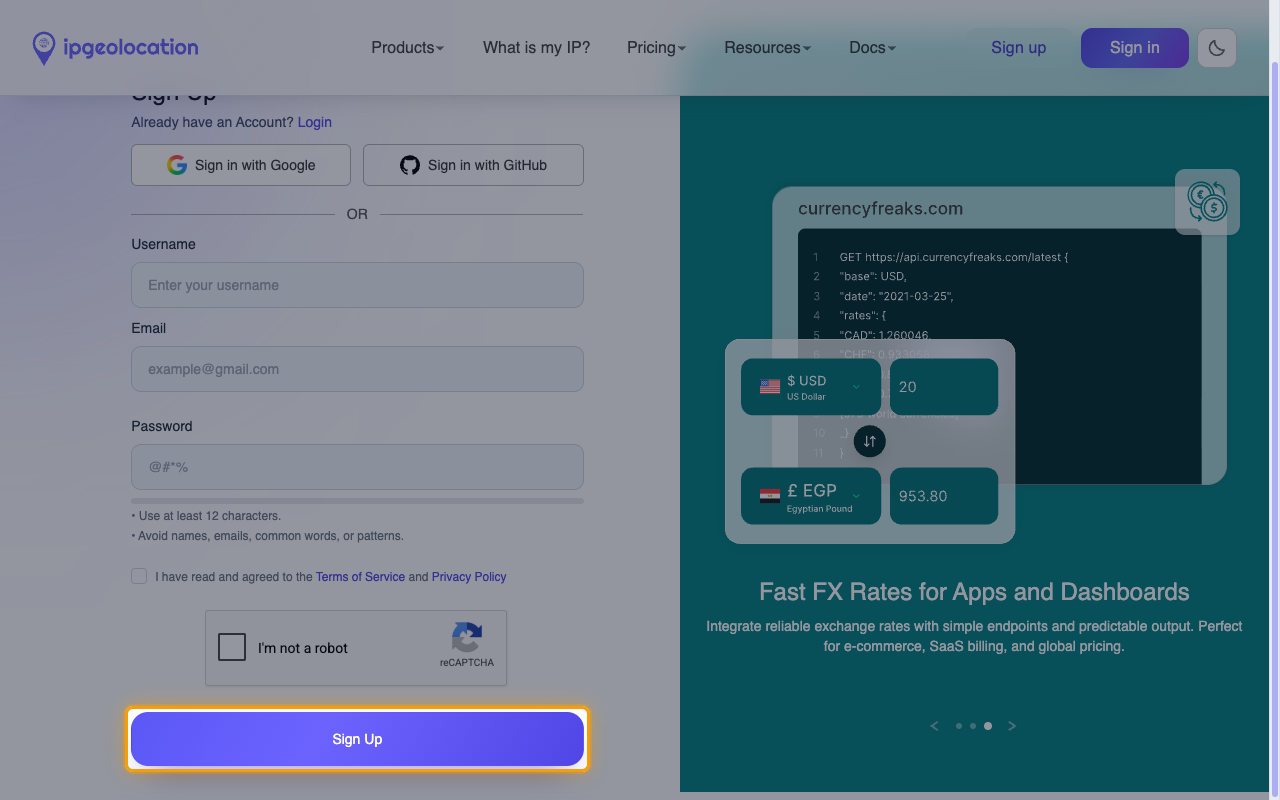The image size is (1280, 800).
Task: Select the third carousel dot
Action: click(988, 726)
